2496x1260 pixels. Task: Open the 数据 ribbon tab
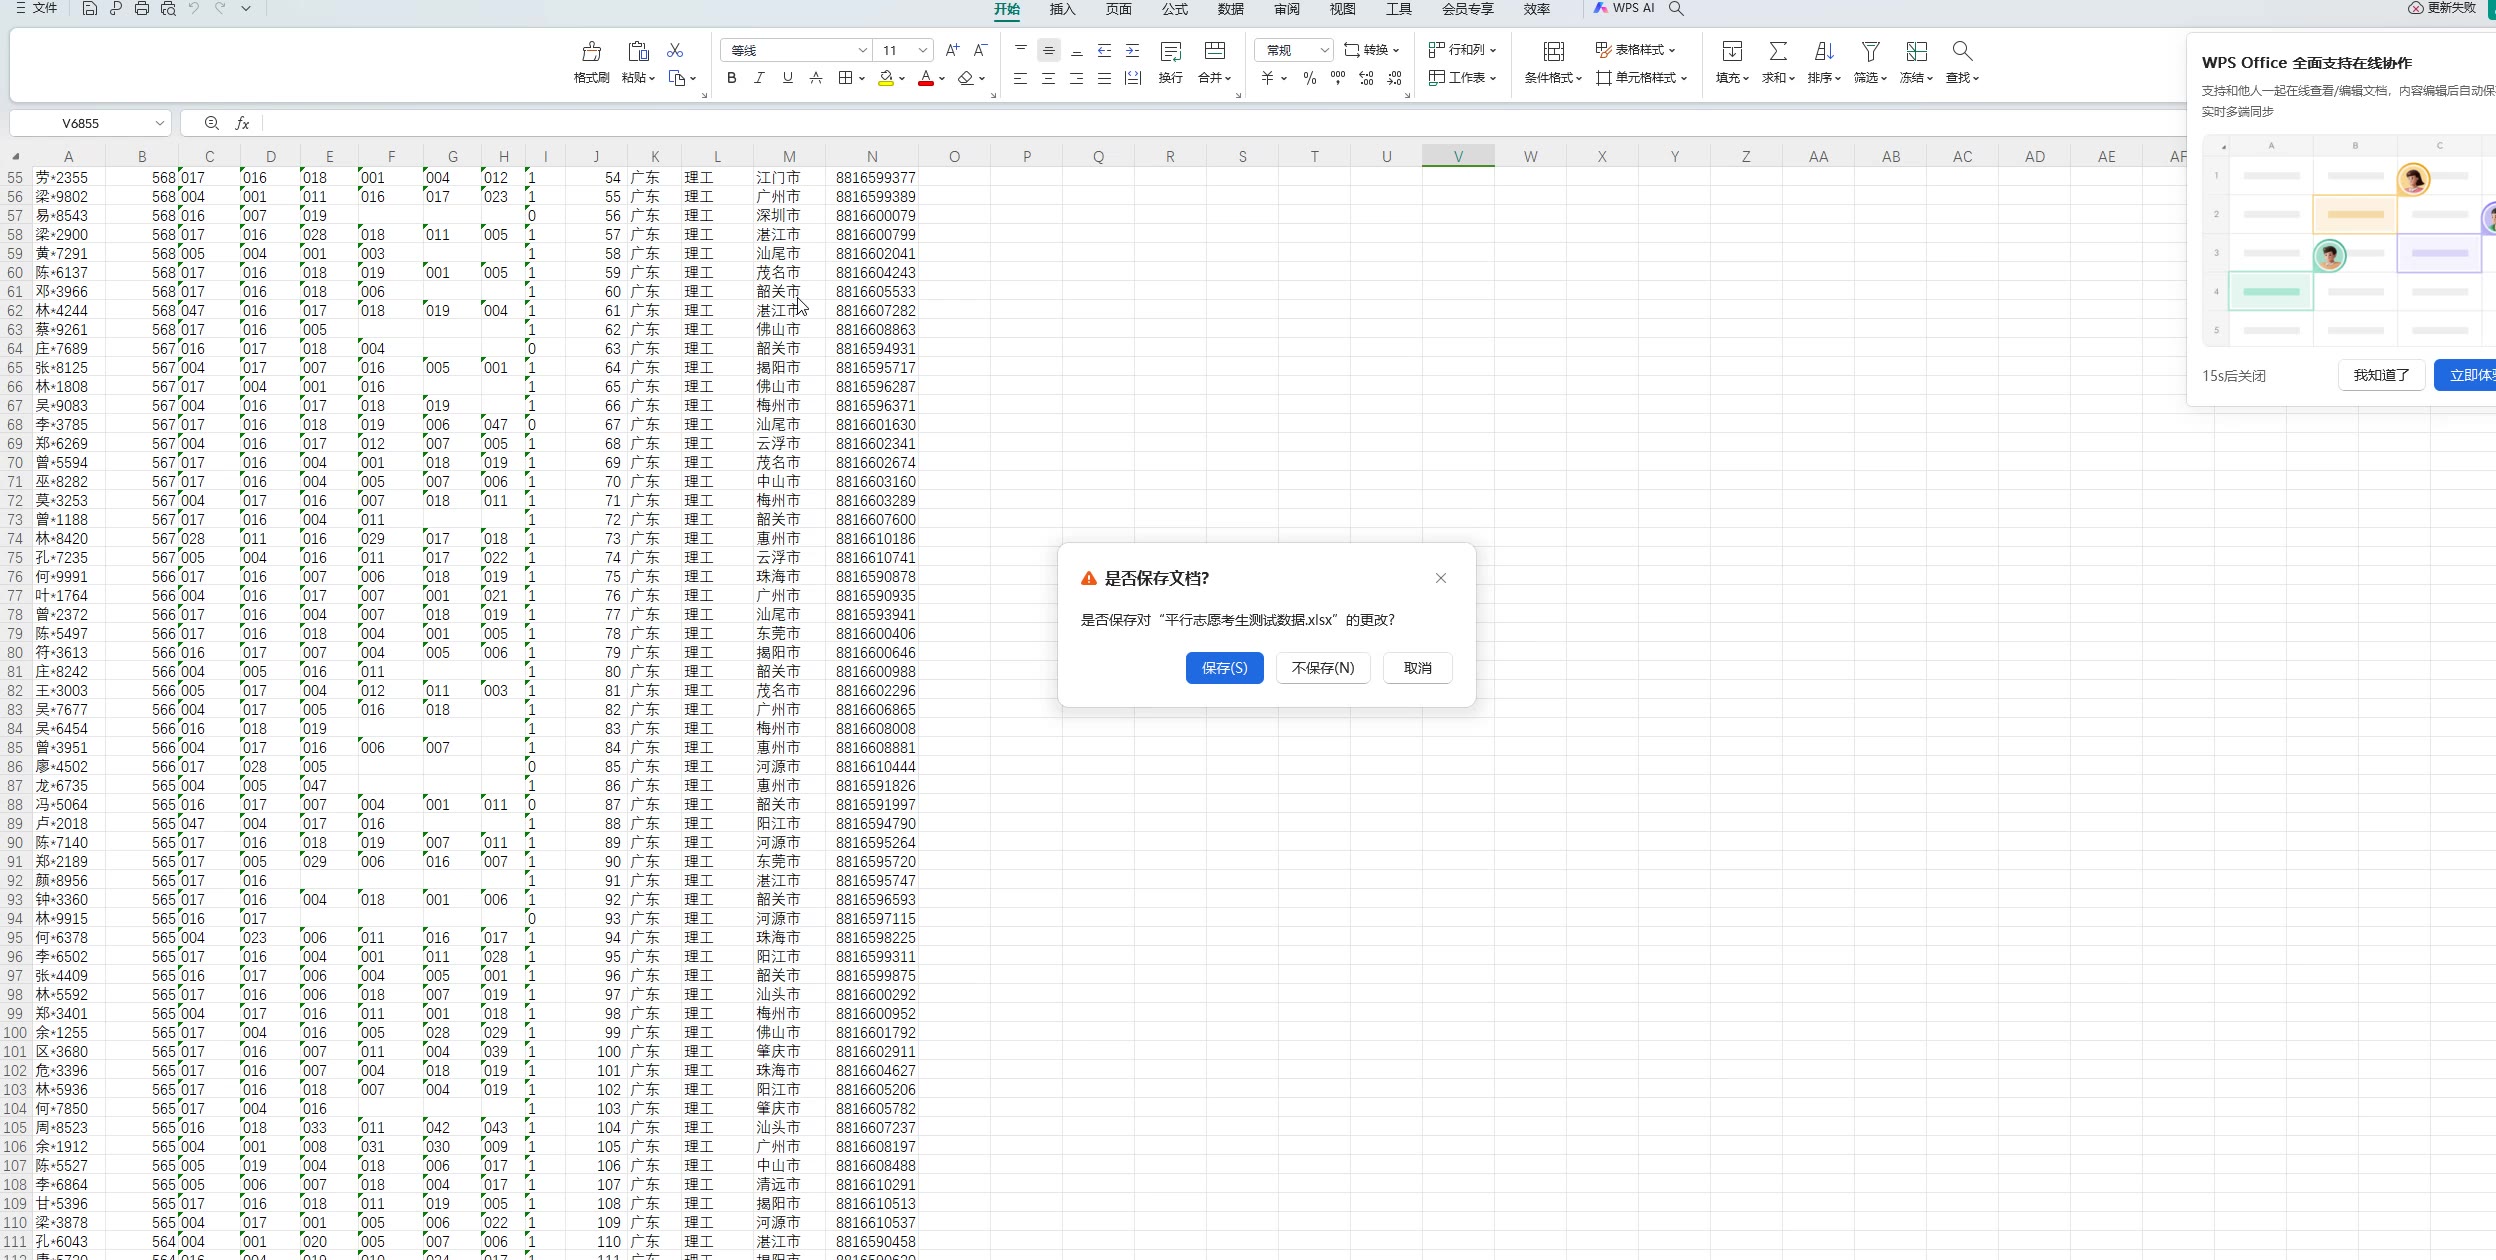point(1230,9)
